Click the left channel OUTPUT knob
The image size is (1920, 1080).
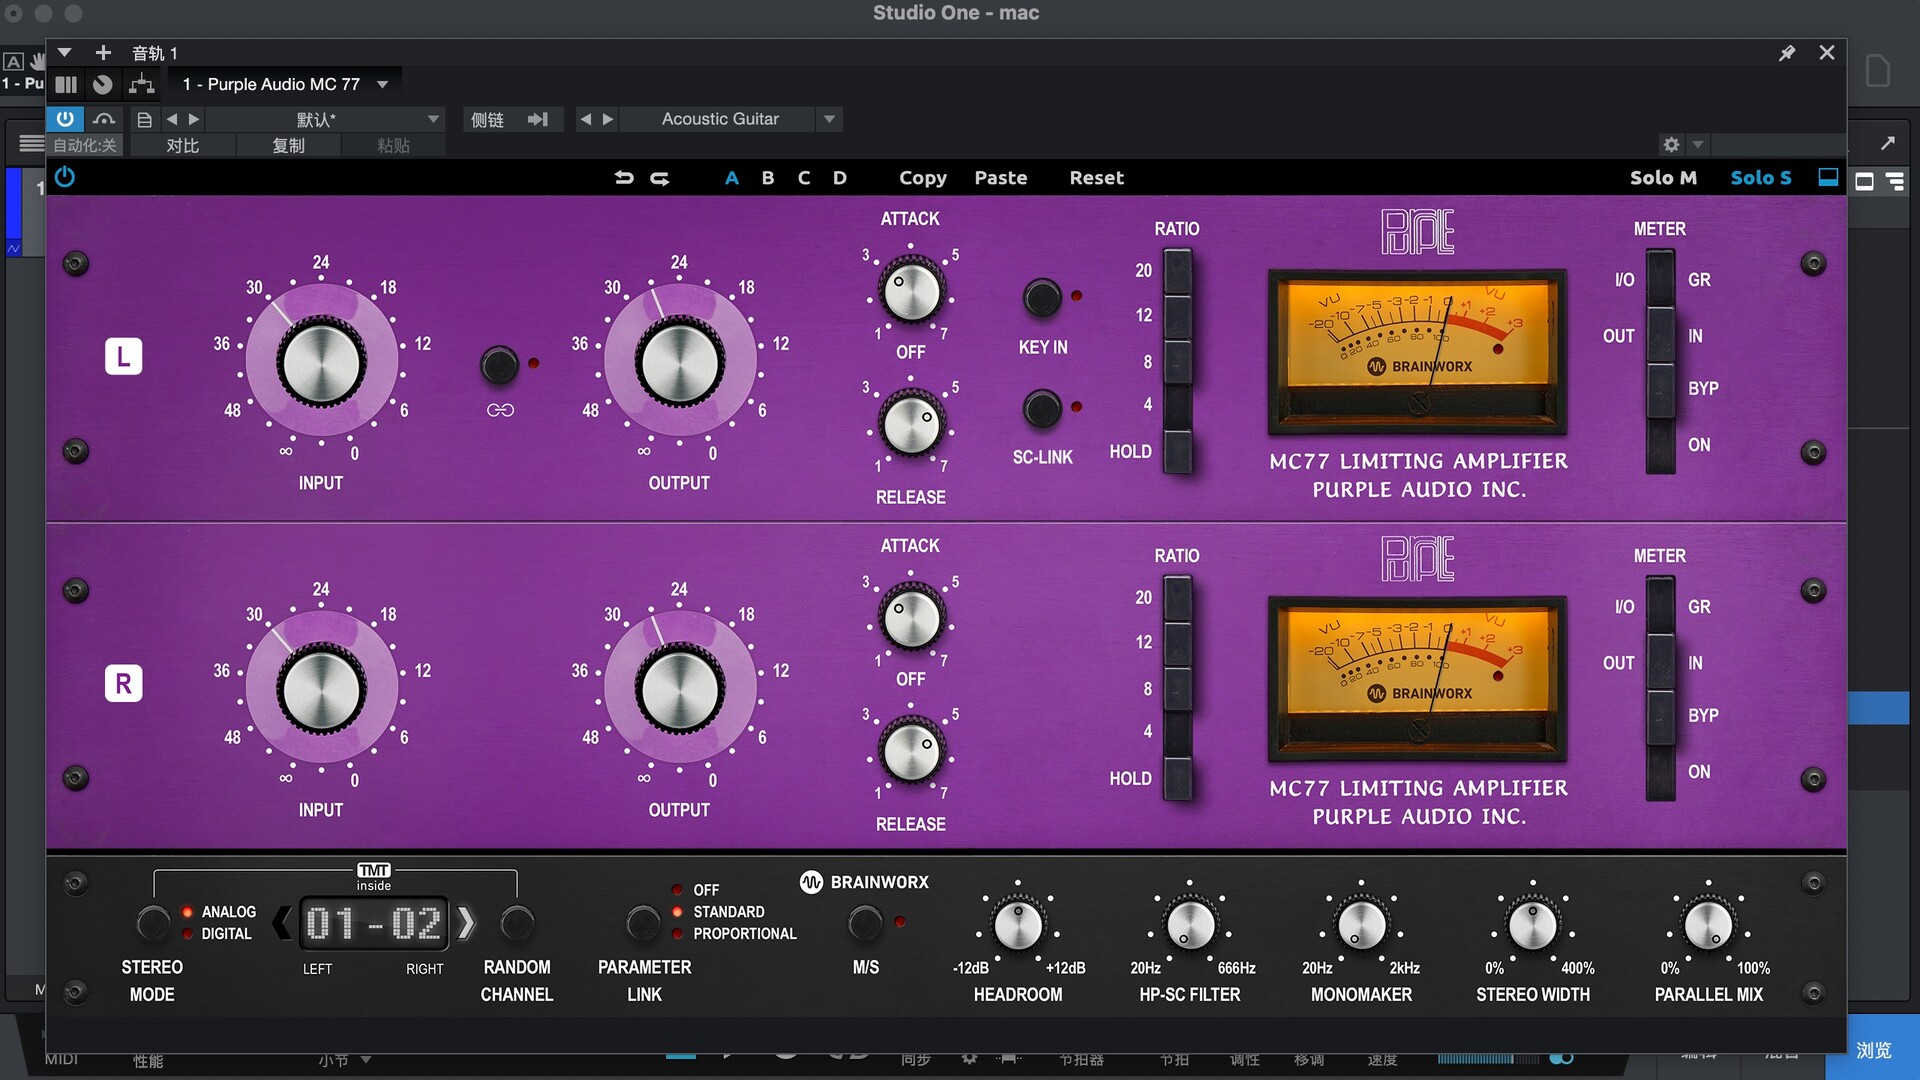pos(680,364)
